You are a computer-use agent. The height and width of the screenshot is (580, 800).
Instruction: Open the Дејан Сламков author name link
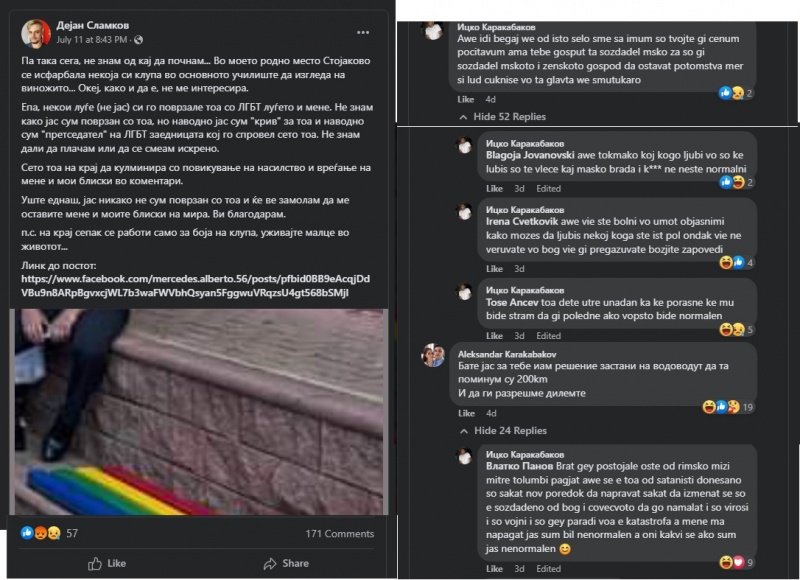click(x=92, y=25)
